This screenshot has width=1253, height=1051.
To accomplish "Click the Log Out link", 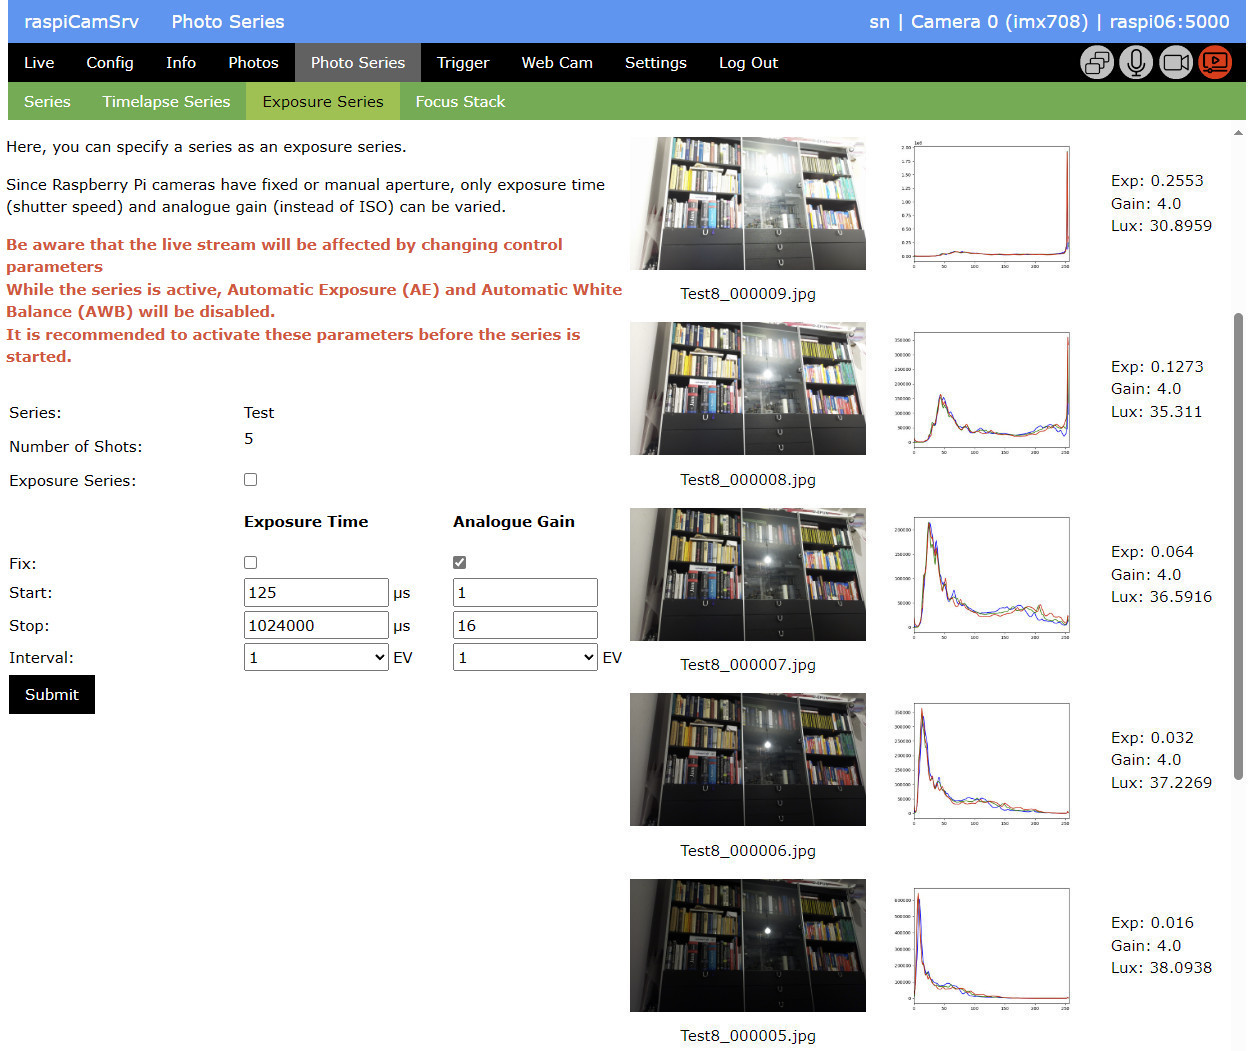I will (x=748, y=63).
